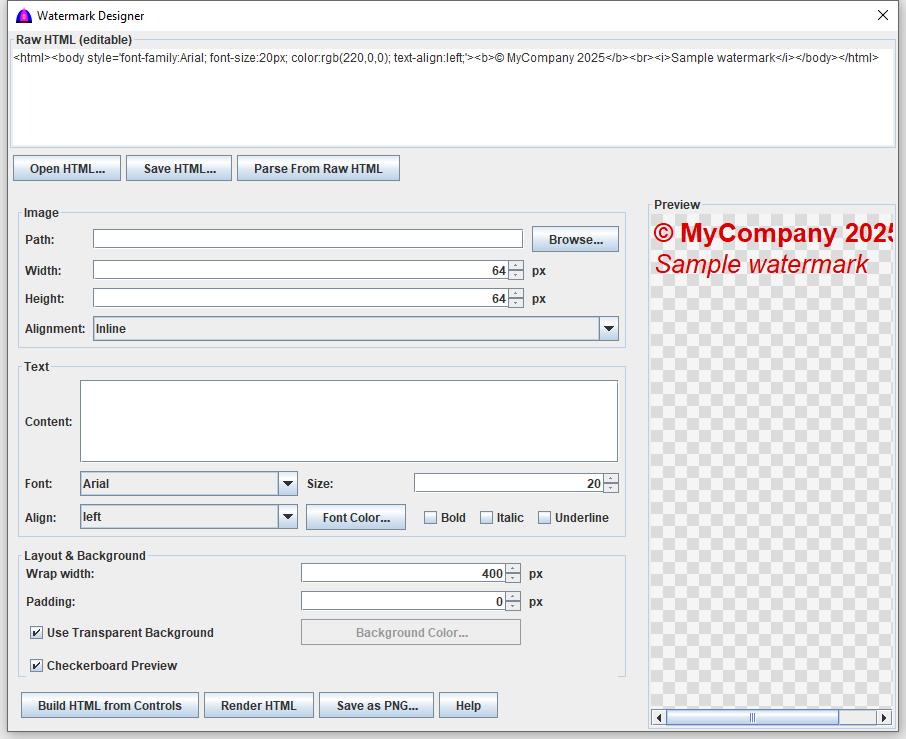The image size is (906, 739).
Task: Disable Use Transparent Background
Action: pyautogui.click(x=35, y=632)
